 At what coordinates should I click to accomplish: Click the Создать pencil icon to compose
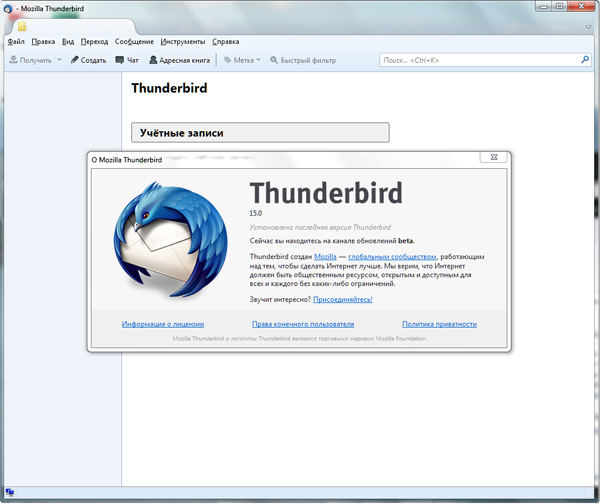(75, 60)
